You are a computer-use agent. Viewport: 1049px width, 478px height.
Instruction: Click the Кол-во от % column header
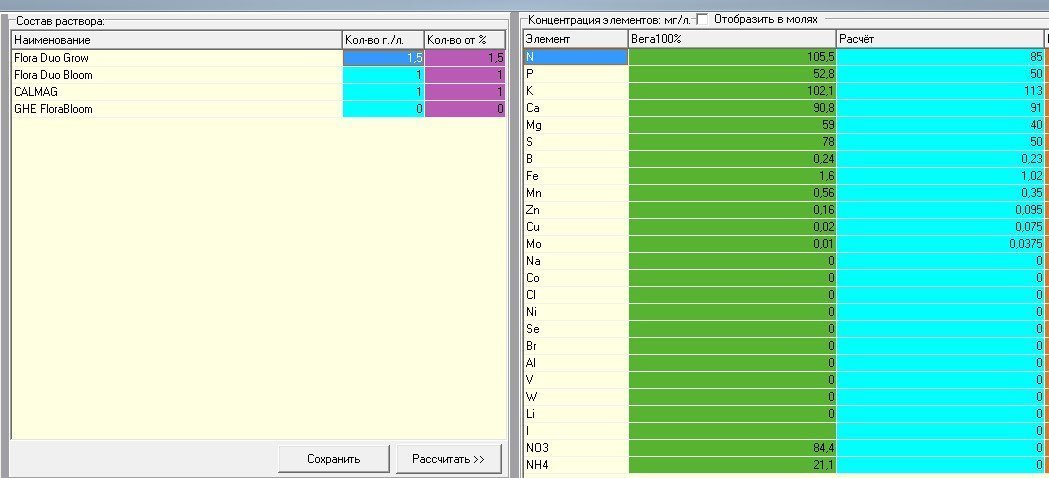(465, 39)
